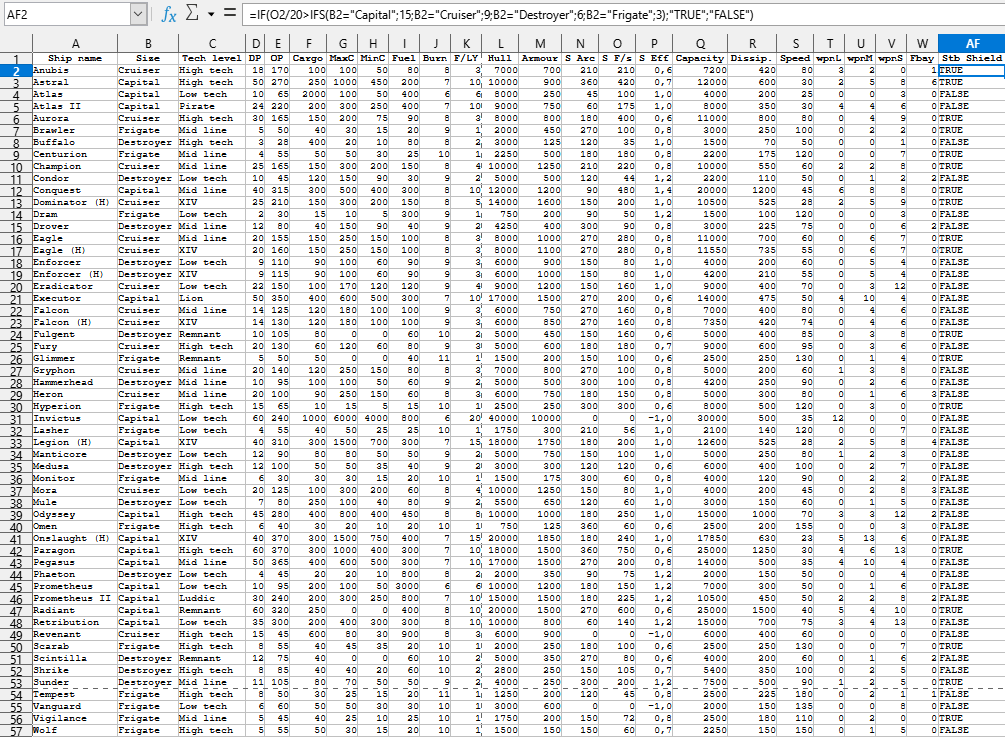Select the 'Astral' ship name cell
1005x737 pixels.
click(75, 83)
